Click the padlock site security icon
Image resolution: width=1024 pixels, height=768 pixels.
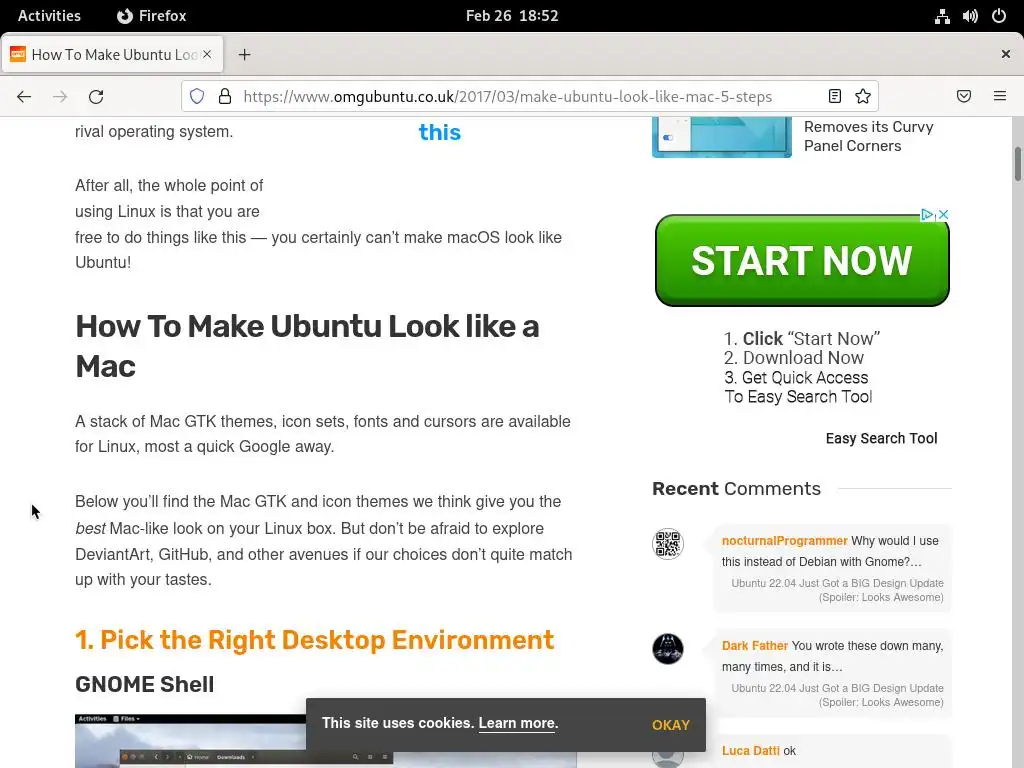click(x=225, y=97)
